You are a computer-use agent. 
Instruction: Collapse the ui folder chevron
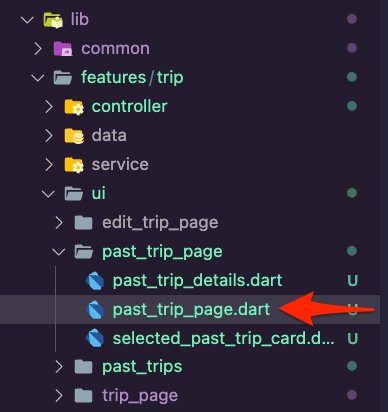click(x=48, y=194)
